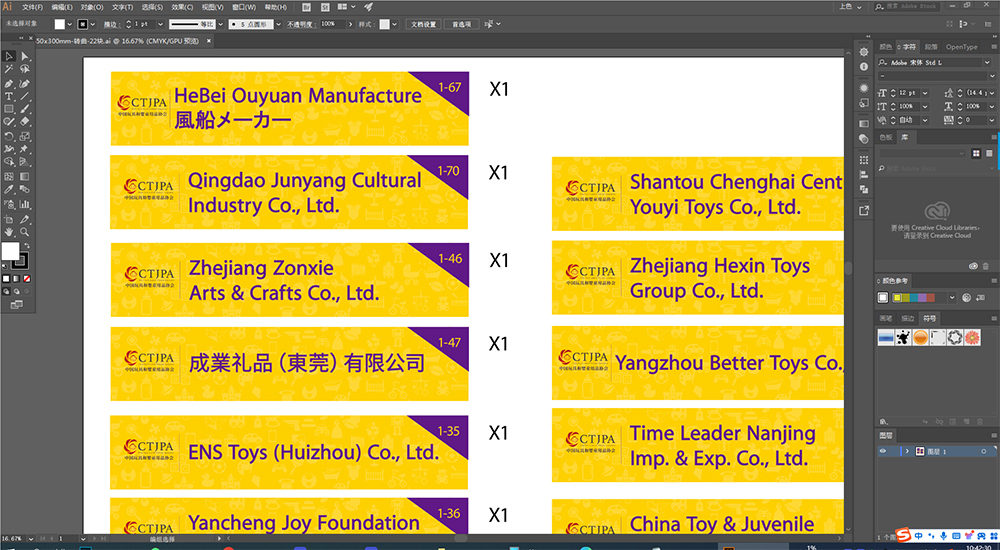Screen dimensions: 1000x550
Task: Choose Draw Normal mode
Action: tap(6, 292)
